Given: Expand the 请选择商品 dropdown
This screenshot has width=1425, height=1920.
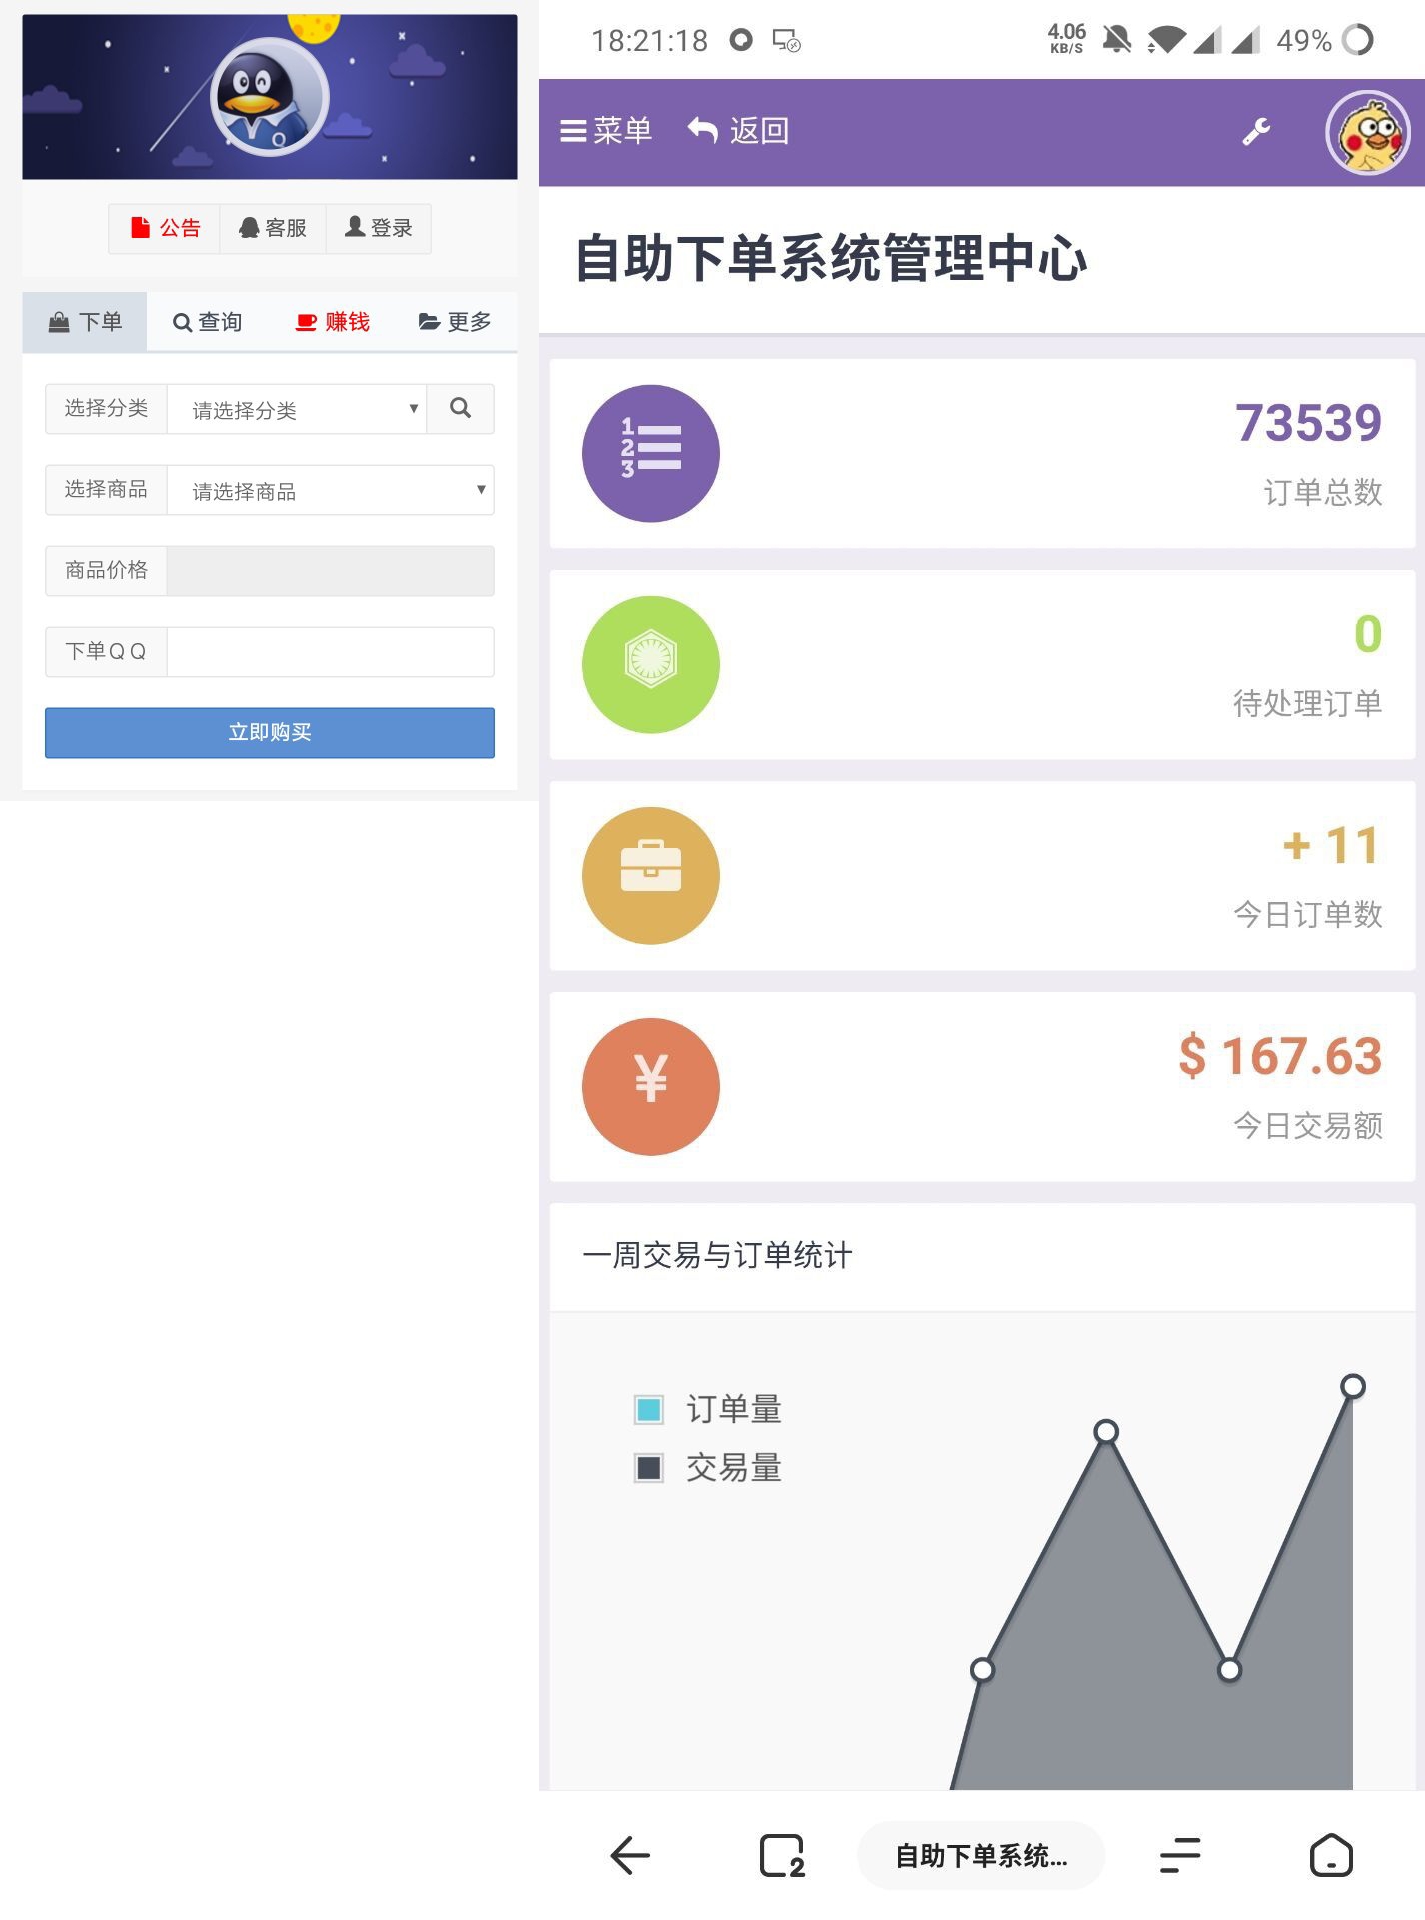Looking at the screenshot, I should pyautogui.click(x=331, y=490).
